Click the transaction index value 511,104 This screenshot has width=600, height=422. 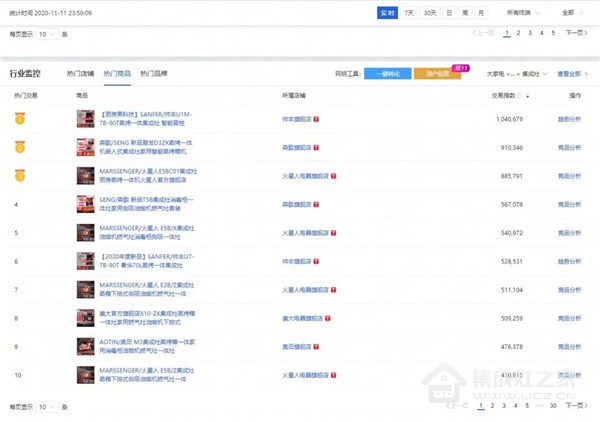coord(512,290)
